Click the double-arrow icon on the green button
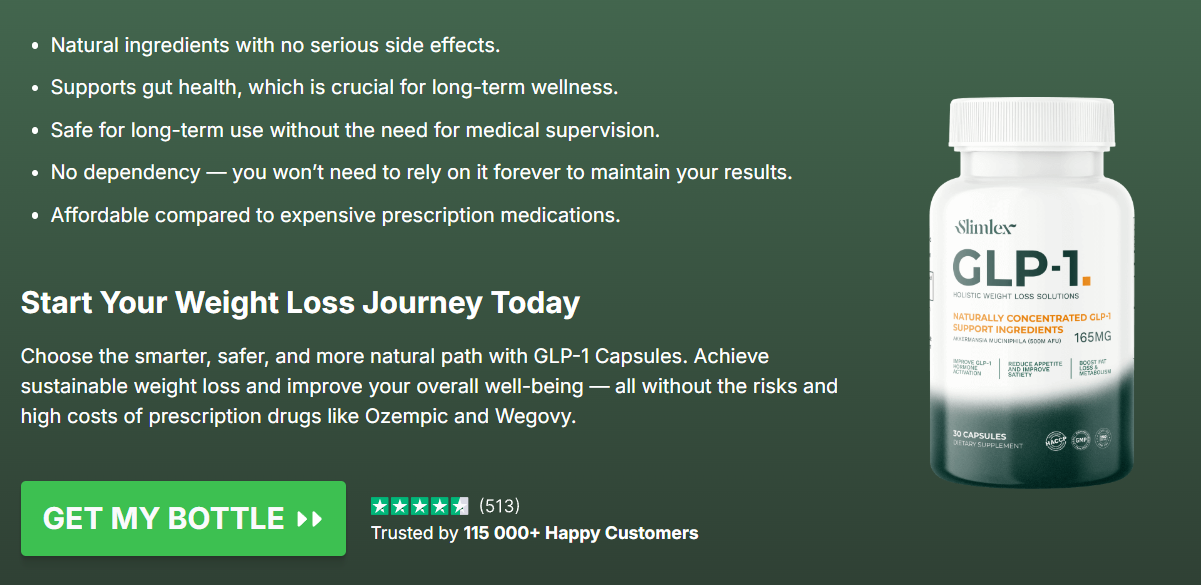The width and height of the screenshot is (1201, 585). tap(310, 519)
